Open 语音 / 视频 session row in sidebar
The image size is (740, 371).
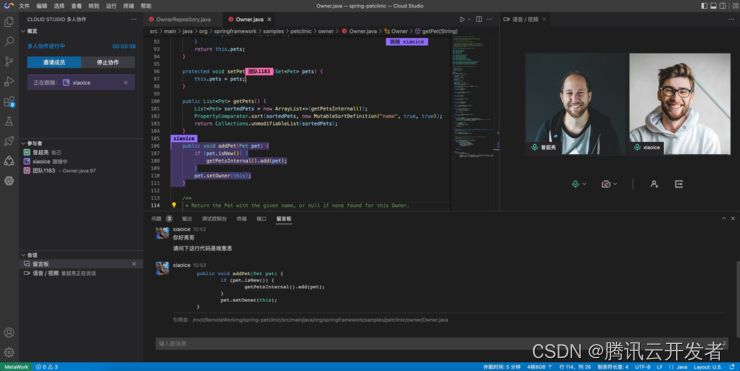80,273
